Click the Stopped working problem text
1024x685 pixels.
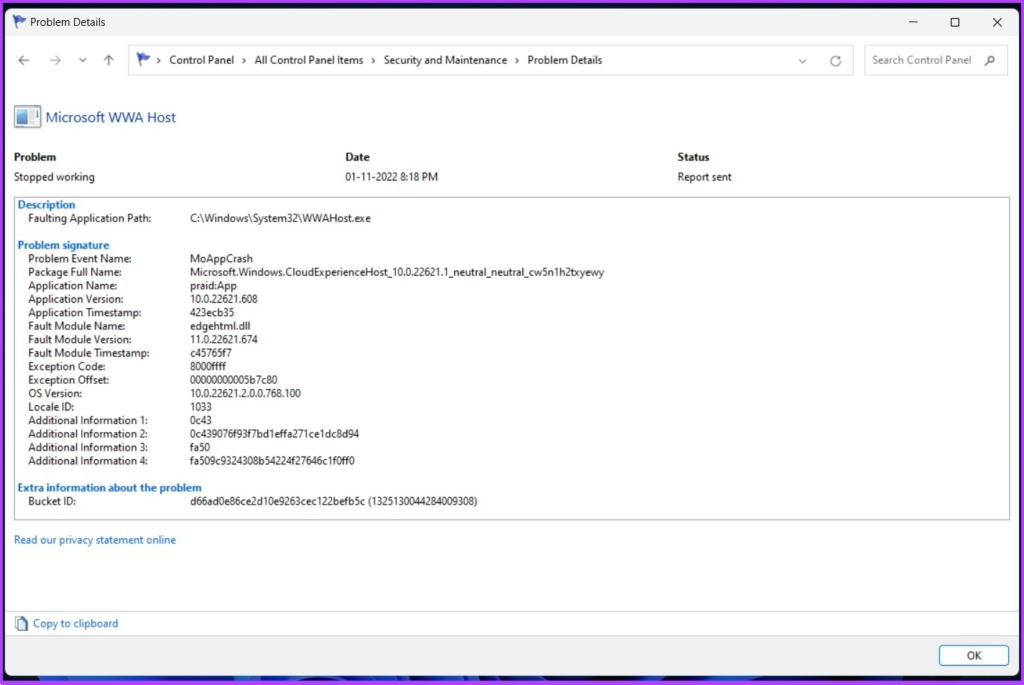point(54,177)
